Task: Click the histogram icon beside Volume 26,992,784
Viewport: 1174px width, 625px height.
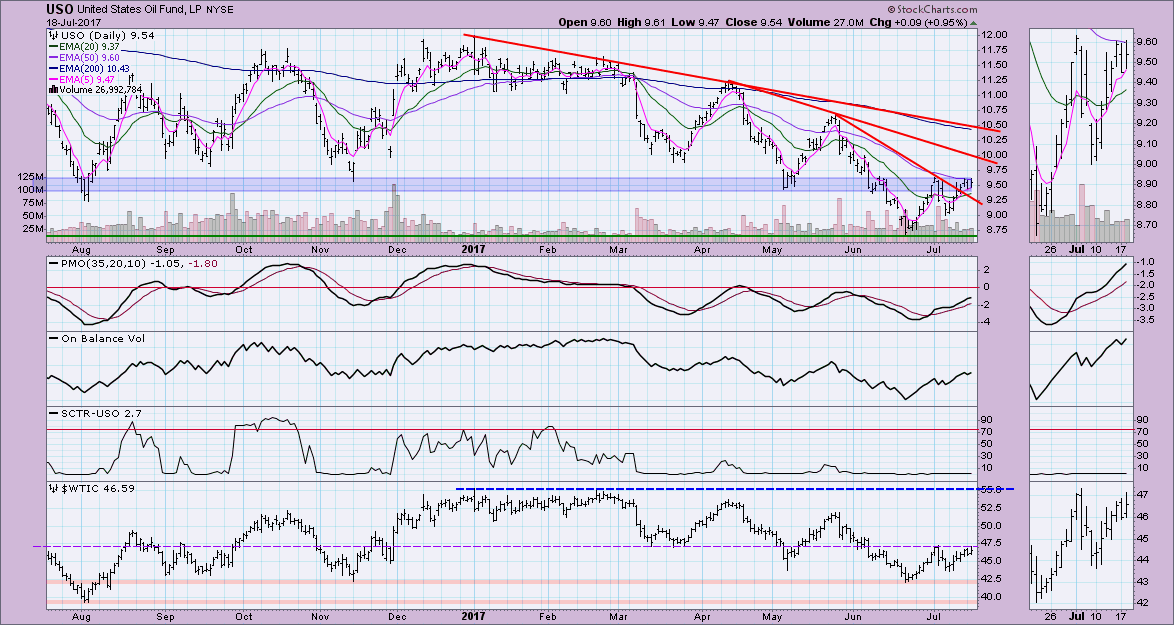Action: click(52, 89)
